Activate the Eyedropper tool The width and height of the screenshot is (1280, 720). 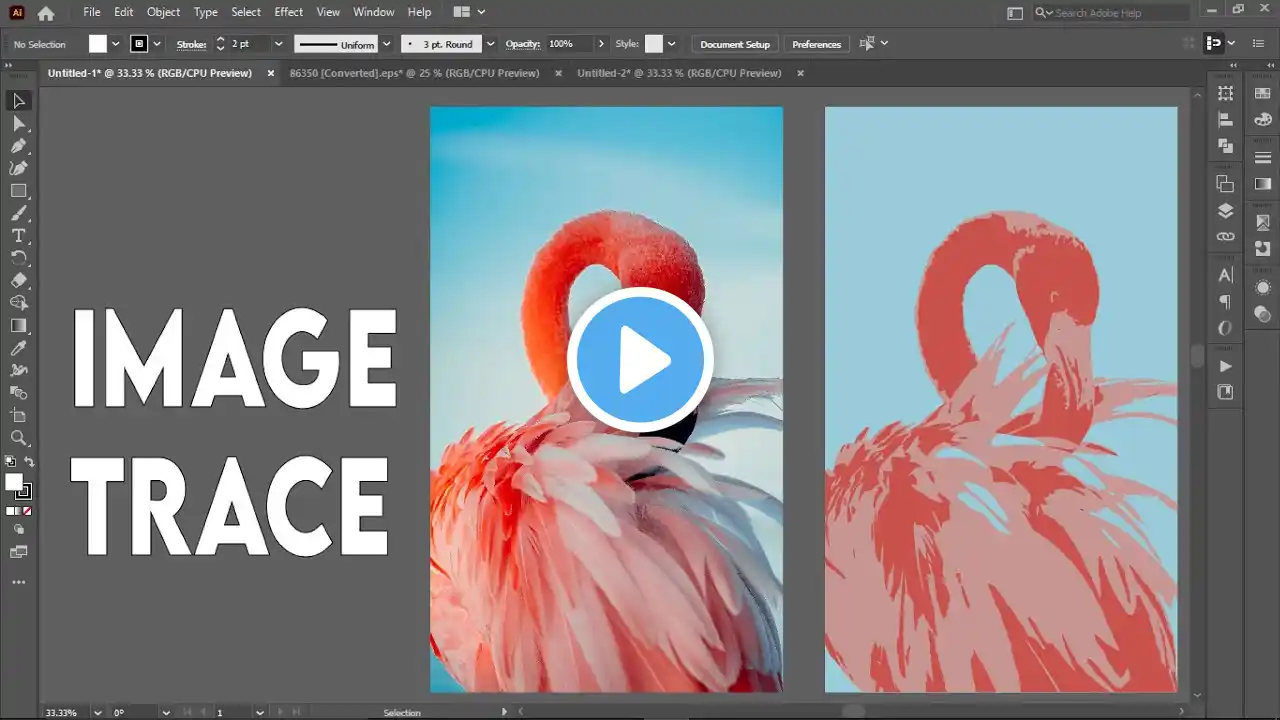tap(18, 348)
